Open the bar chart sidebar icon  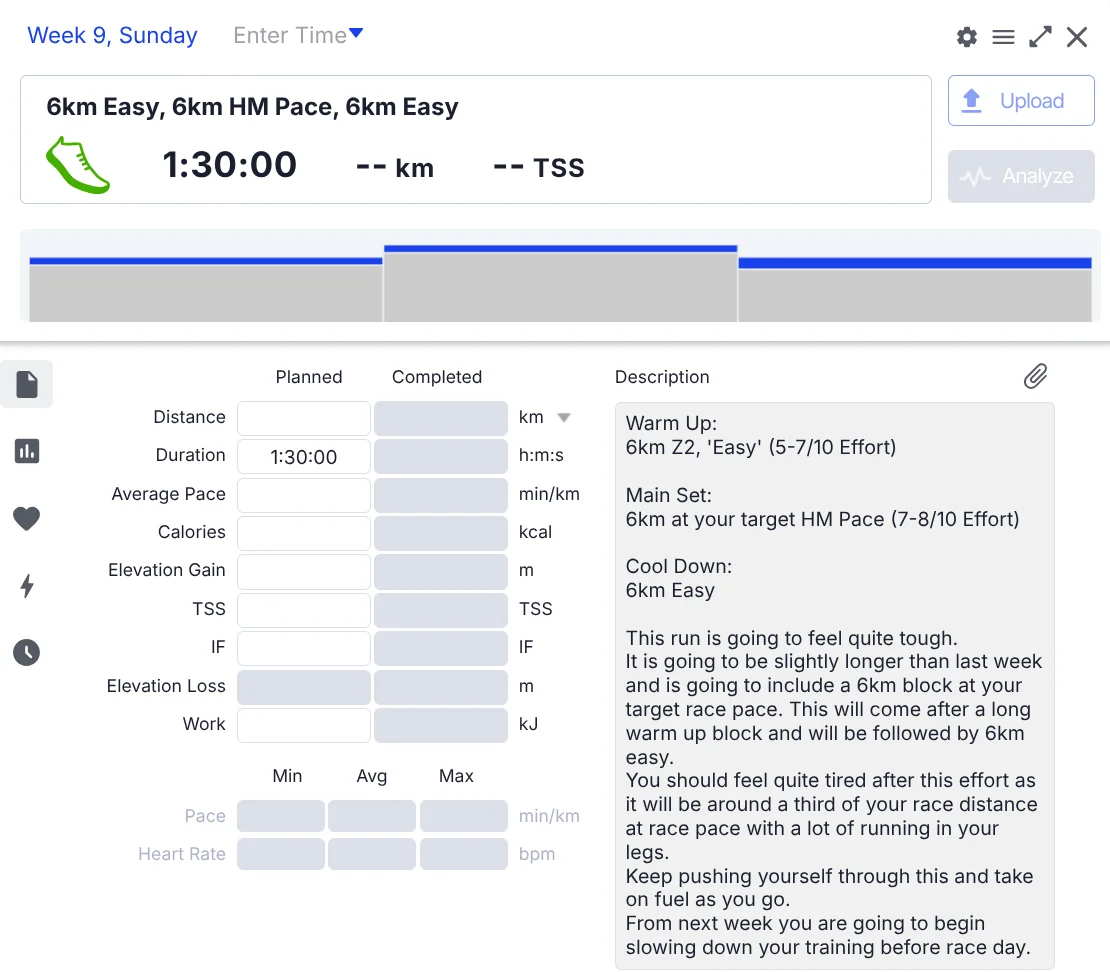27,451
